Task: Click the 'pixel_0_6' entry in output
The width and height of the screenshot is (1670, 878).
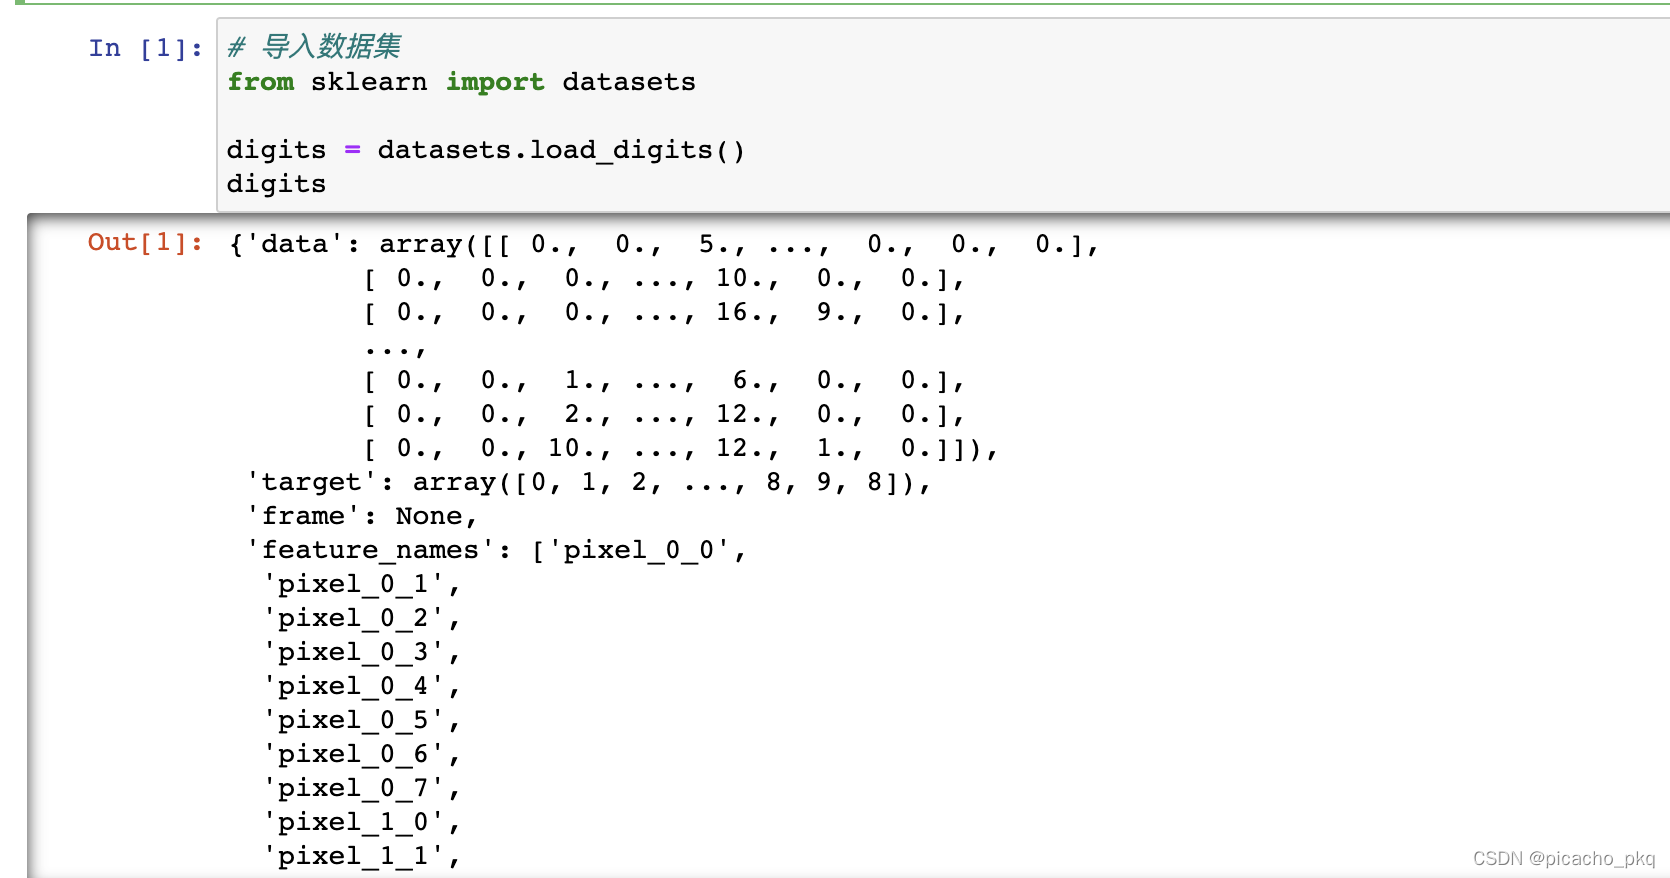Action: (361, 754)
